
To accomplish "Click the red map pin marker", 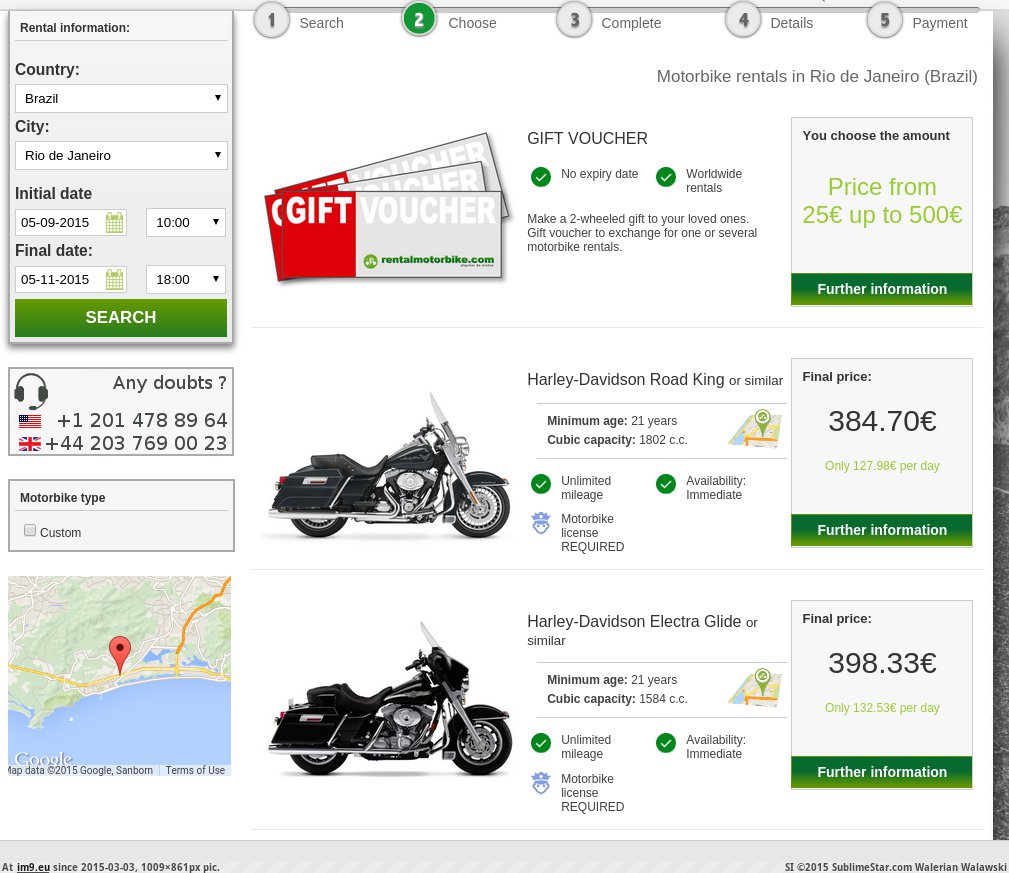I will coord(120,654).
